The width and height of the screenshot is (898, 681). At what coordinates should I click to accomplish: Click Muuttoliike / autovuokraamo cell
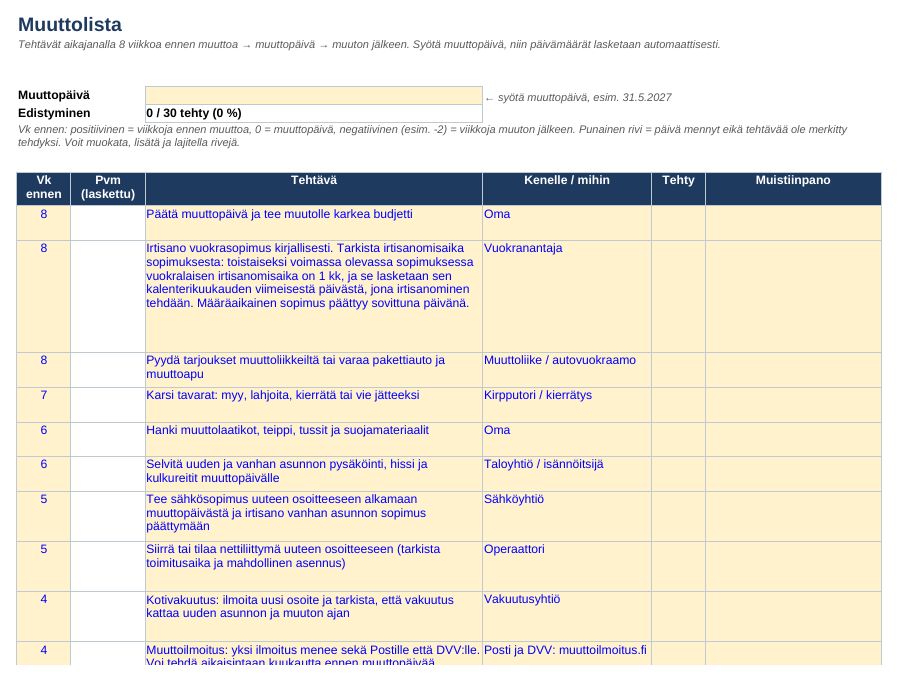[x=566, y=370]
